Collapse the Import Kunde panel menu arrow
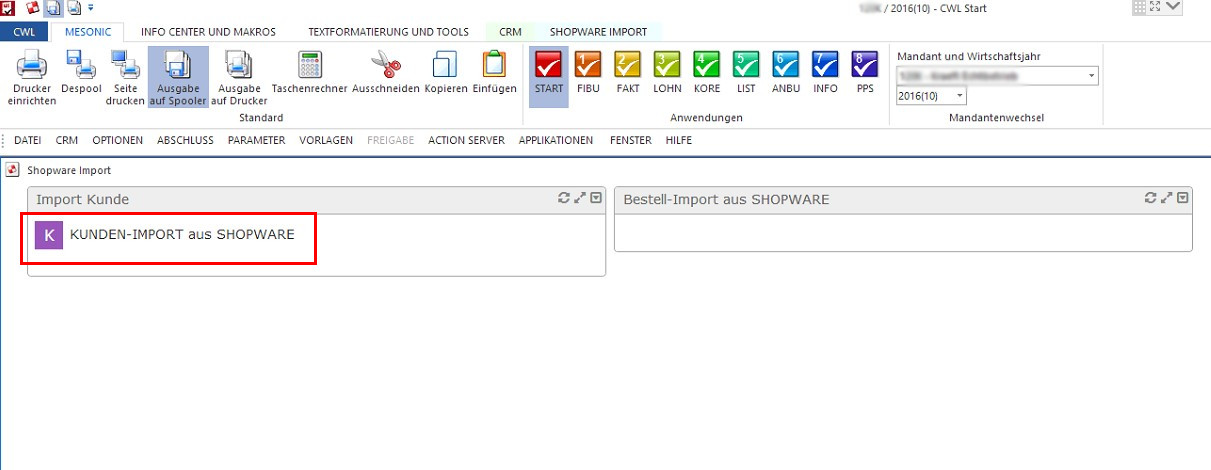 click(x=596, y=198)
